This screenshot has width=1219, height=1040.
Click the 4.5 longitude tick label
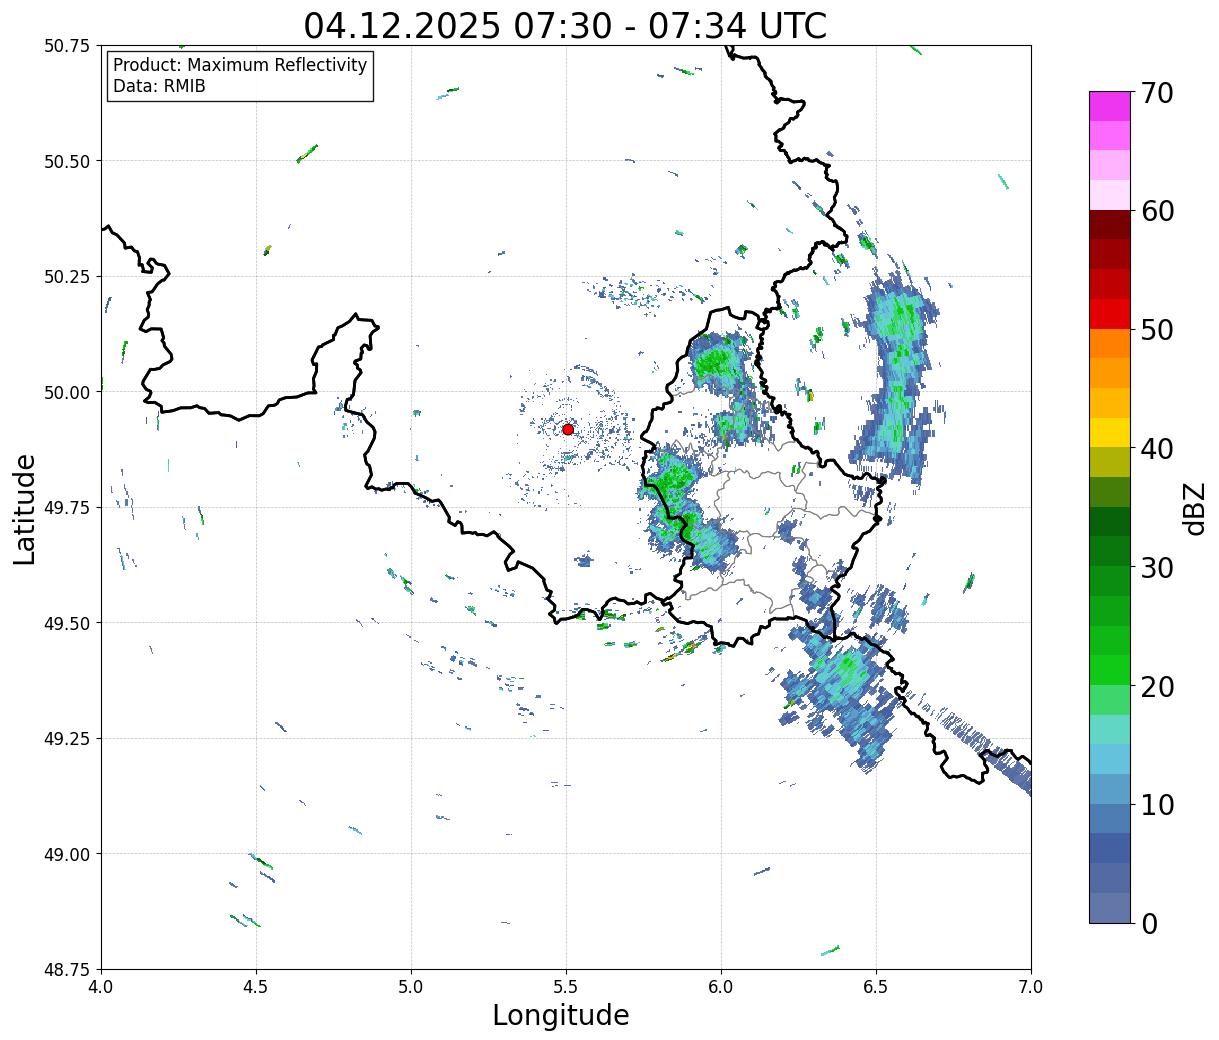[x=257, y=987]
